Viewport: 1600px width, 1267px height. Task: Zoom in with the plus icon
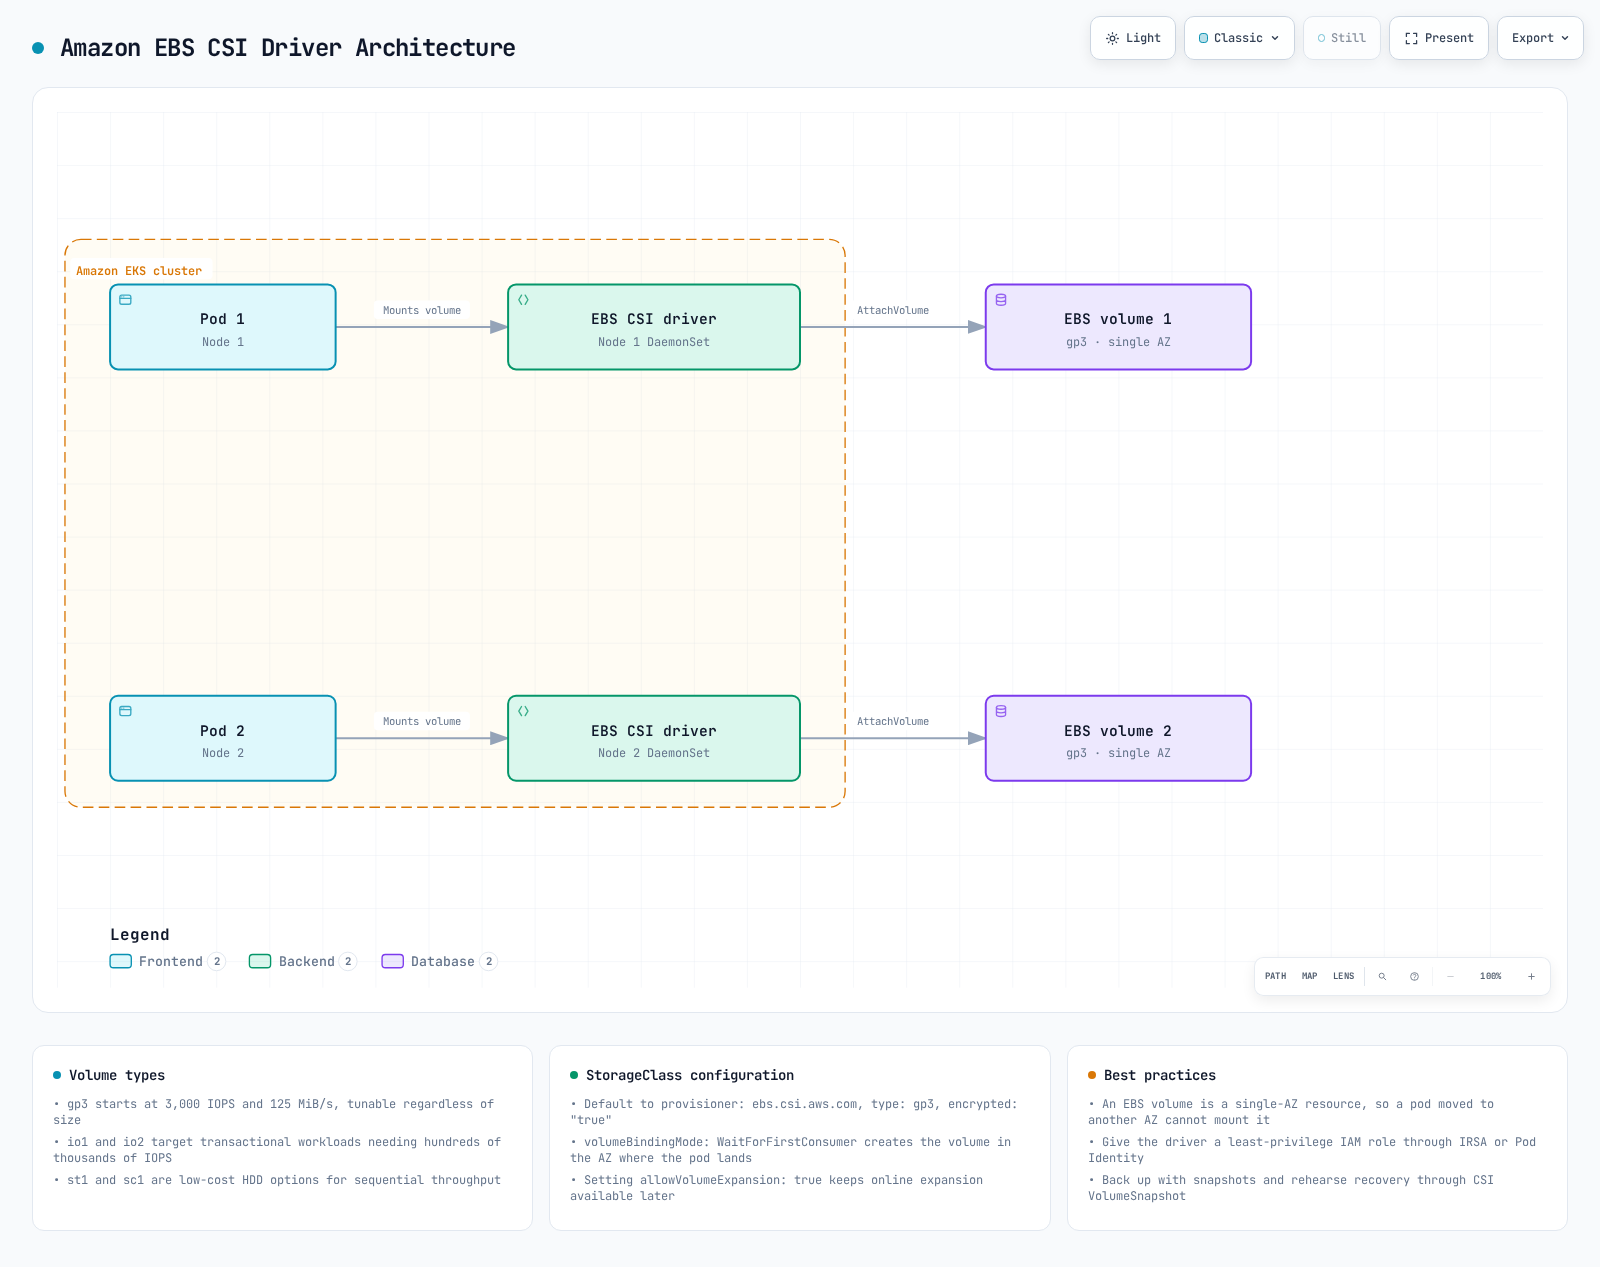(x=1531, y=976)
